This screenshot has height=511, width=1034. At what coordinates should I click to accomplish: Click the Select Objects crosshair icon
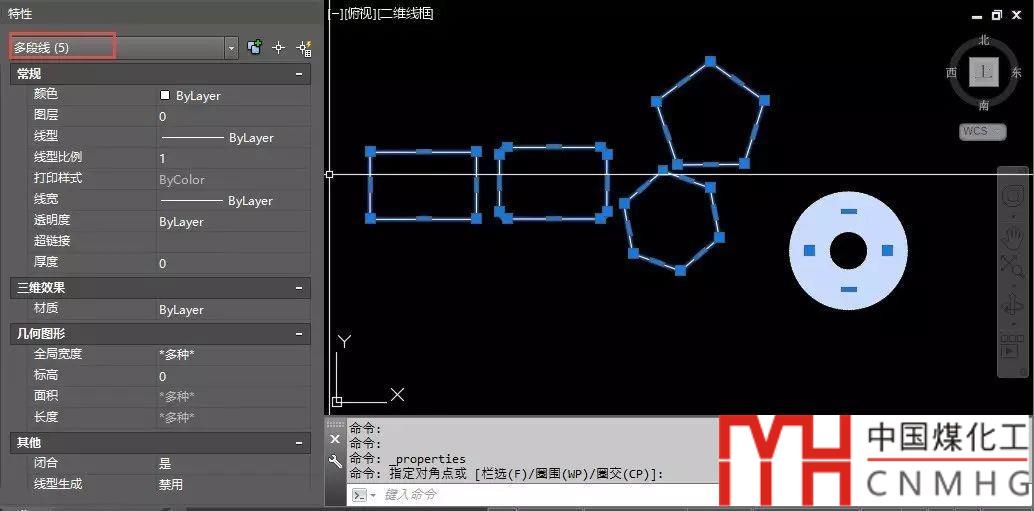pyautogui.click(x=279, y=47)
